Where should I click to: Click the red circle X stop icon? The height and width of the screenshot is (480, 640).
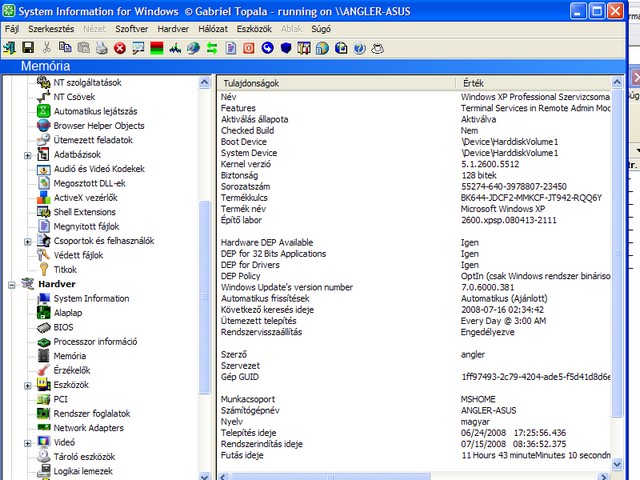click(120, 48)
